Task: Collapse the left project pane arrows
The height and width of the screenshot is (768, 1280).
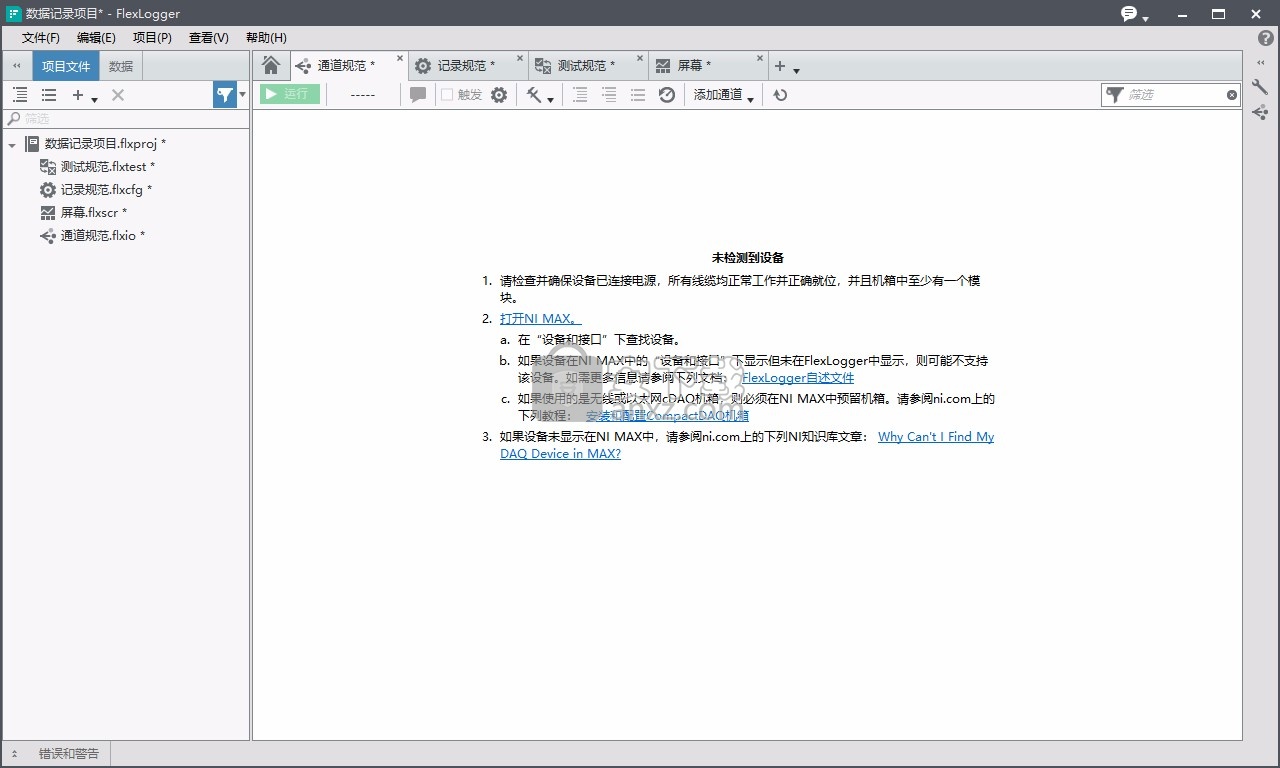Action: pyautogui.click(x=16, y=66)
